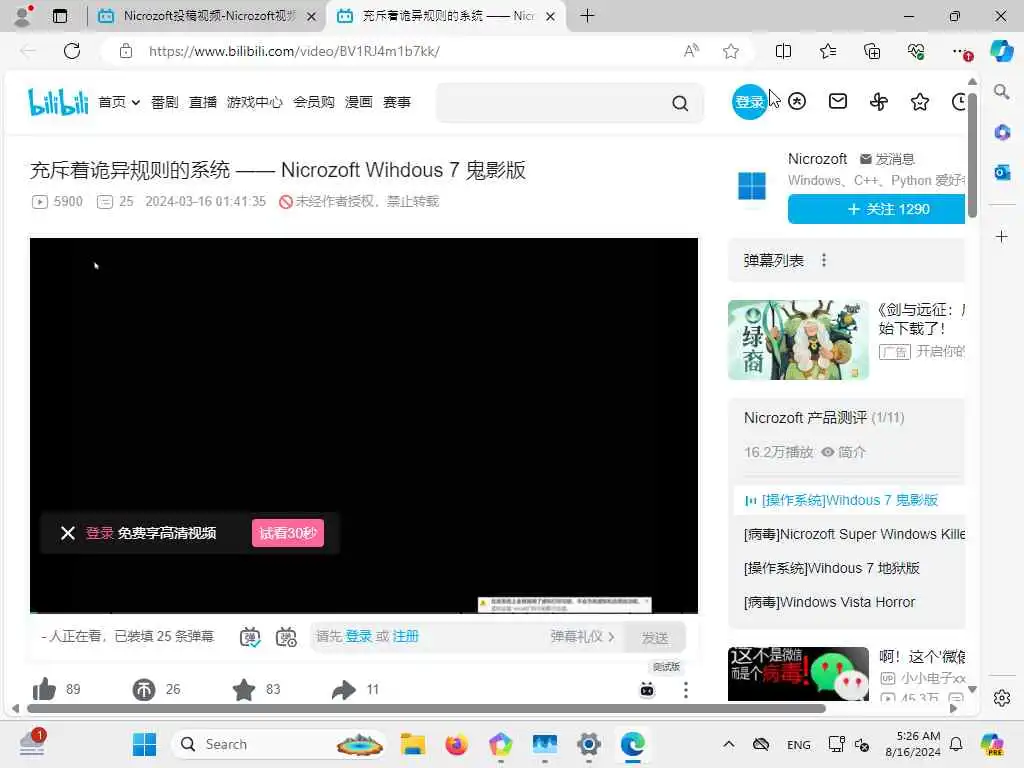Open the Copilot icon in Edge toolbar
1024x768 pixels.
[x=1001, y=51]
